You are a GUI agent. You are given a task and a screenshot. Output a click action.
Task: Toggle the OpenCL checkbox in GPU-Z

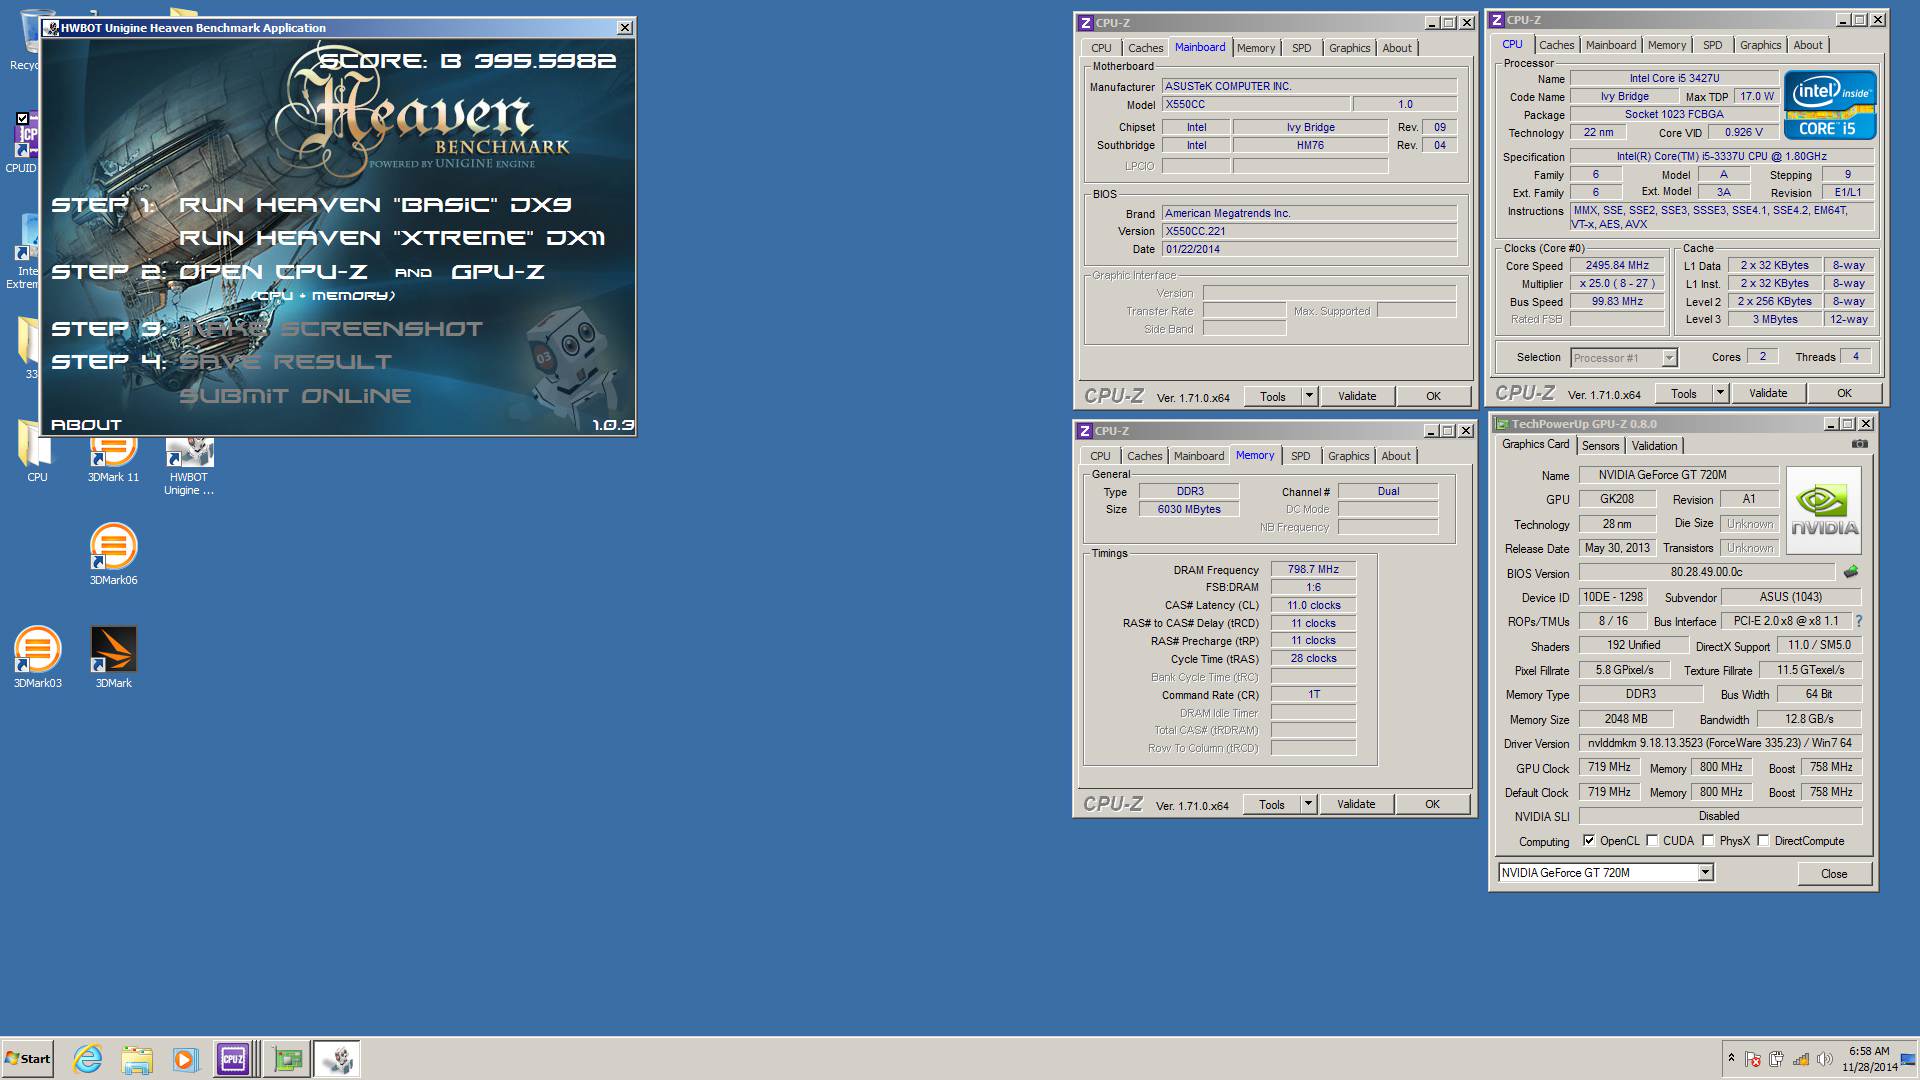coord(1589,840)
